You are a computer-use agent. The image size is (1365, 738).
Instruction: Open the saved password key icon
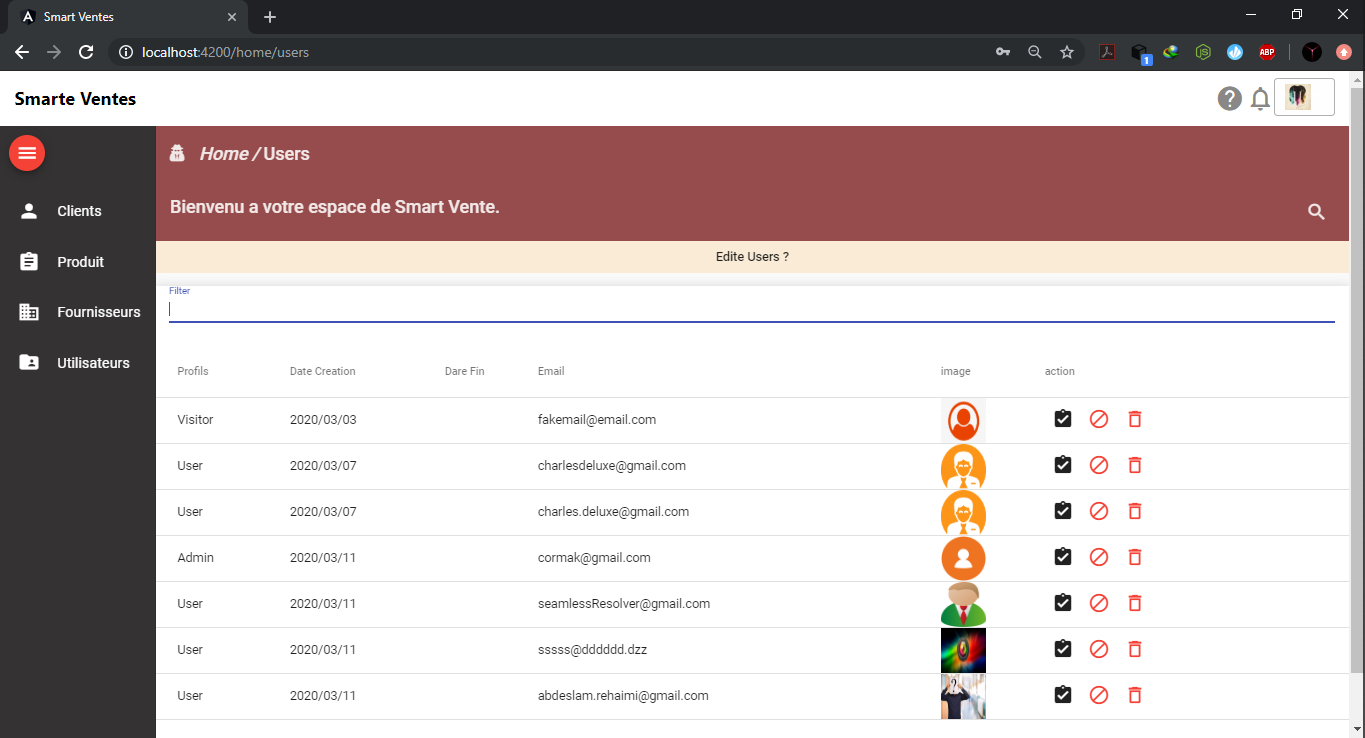coord(1003,52)
